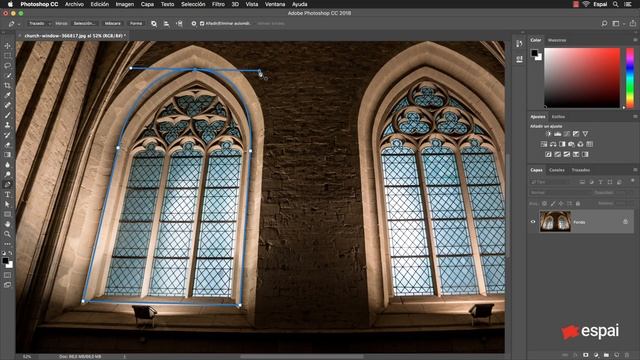Select the Dodge tool
The width and height of the screenshot is (640, 360).
7,174
